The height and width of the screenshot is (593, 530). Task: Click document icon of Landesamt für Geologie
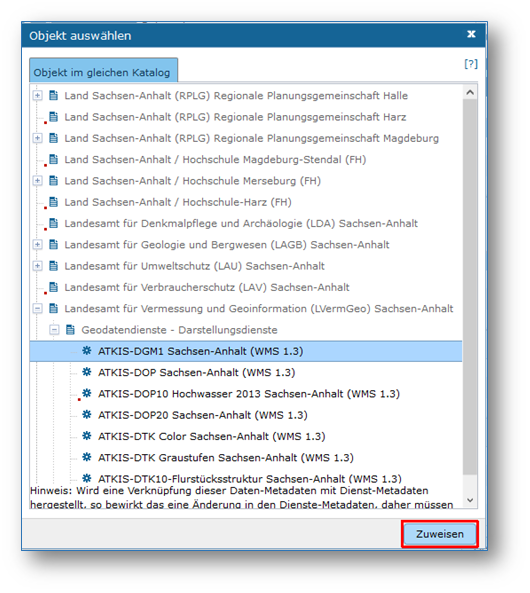(x=54, y=244)
